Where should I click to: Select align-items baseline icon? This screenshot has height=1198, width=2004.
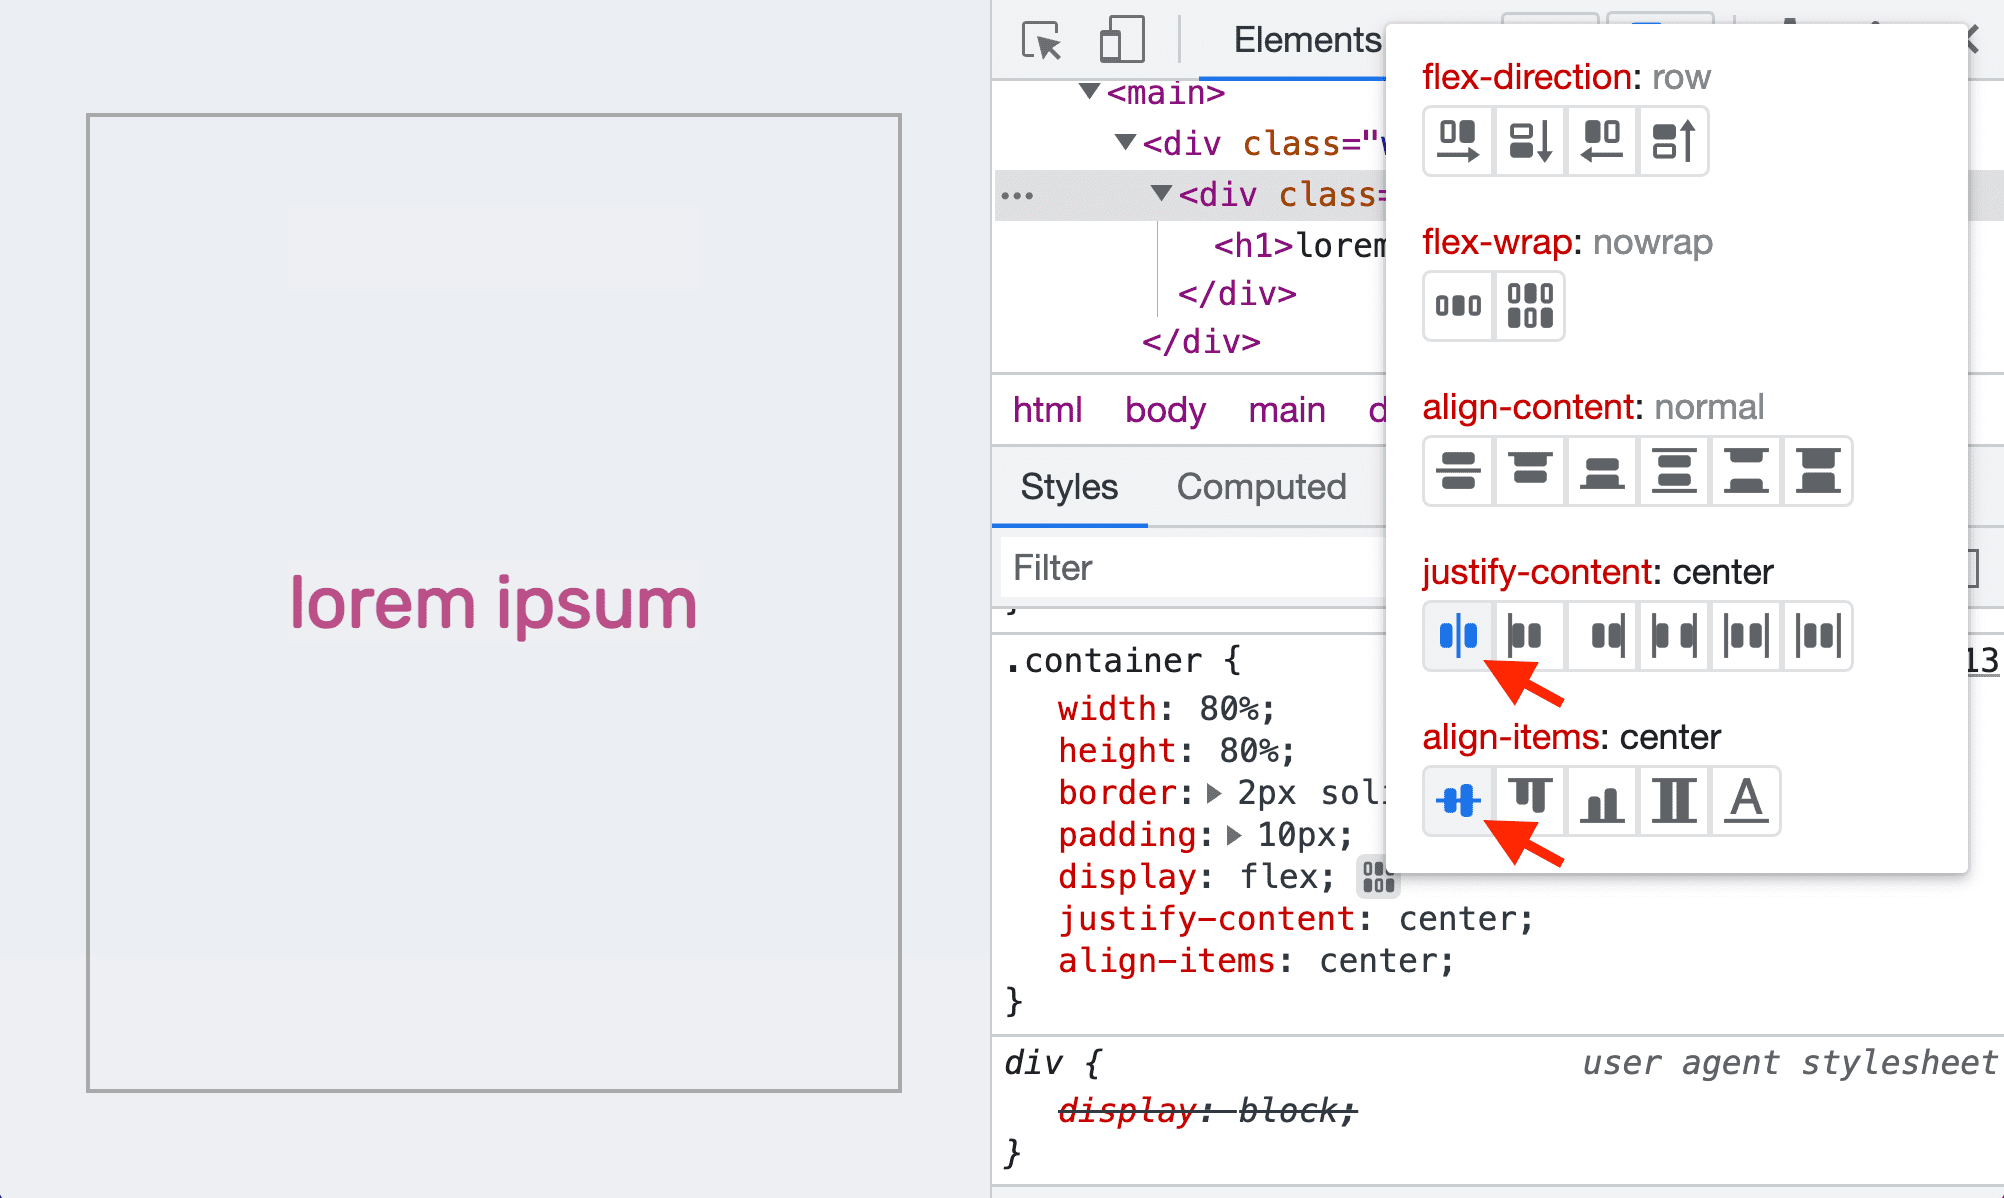pos(1744,802)
